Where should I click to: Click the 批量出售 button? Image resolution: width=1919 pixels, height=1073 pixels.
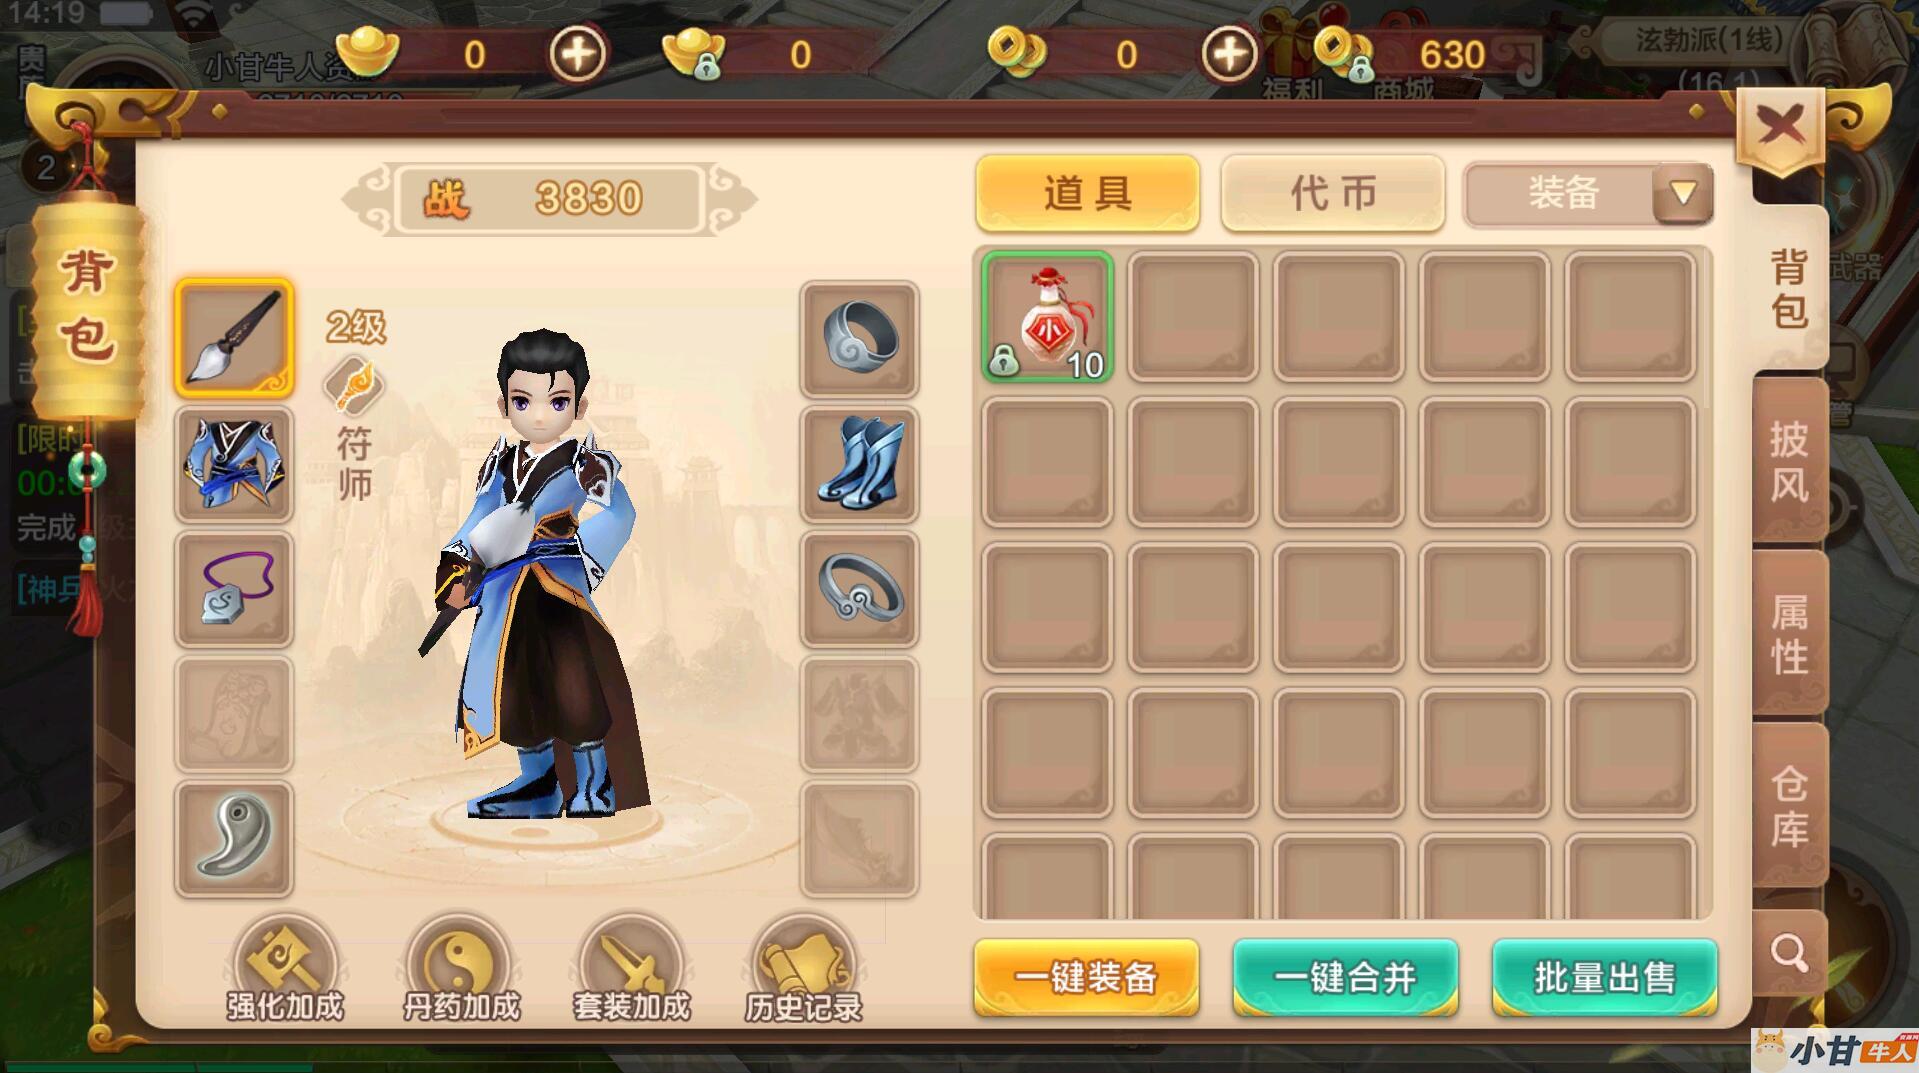click(x=1604, y=977)
